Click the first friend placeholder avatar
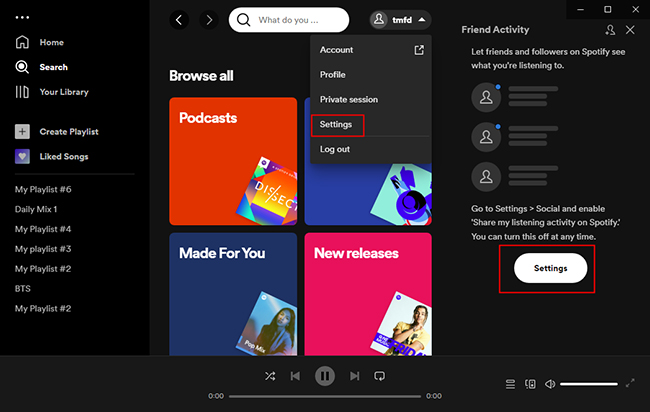Viewport: 650px width, 412px height. pos(486,97)
